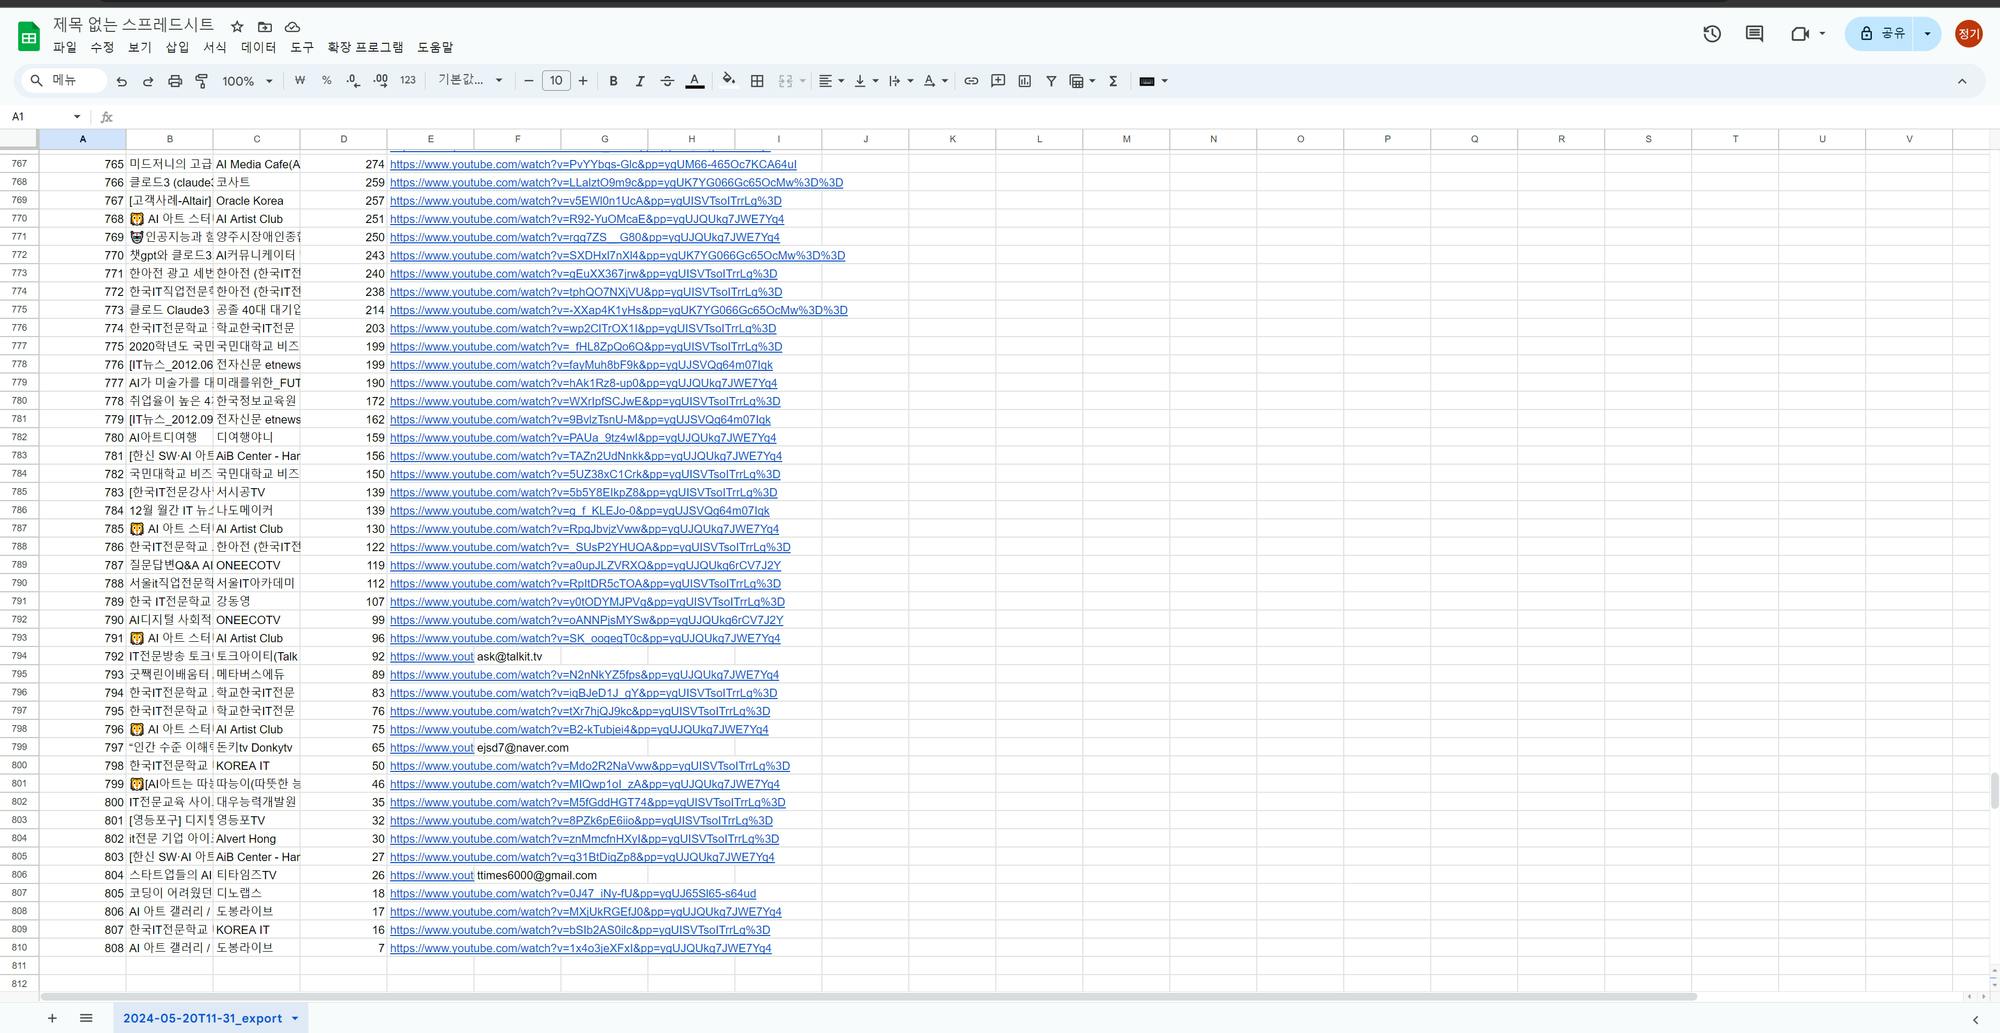The width and height of the screenshot is (2000, 1033).
Task: Open the all sheets list
Action: [x=86, y=1018]
